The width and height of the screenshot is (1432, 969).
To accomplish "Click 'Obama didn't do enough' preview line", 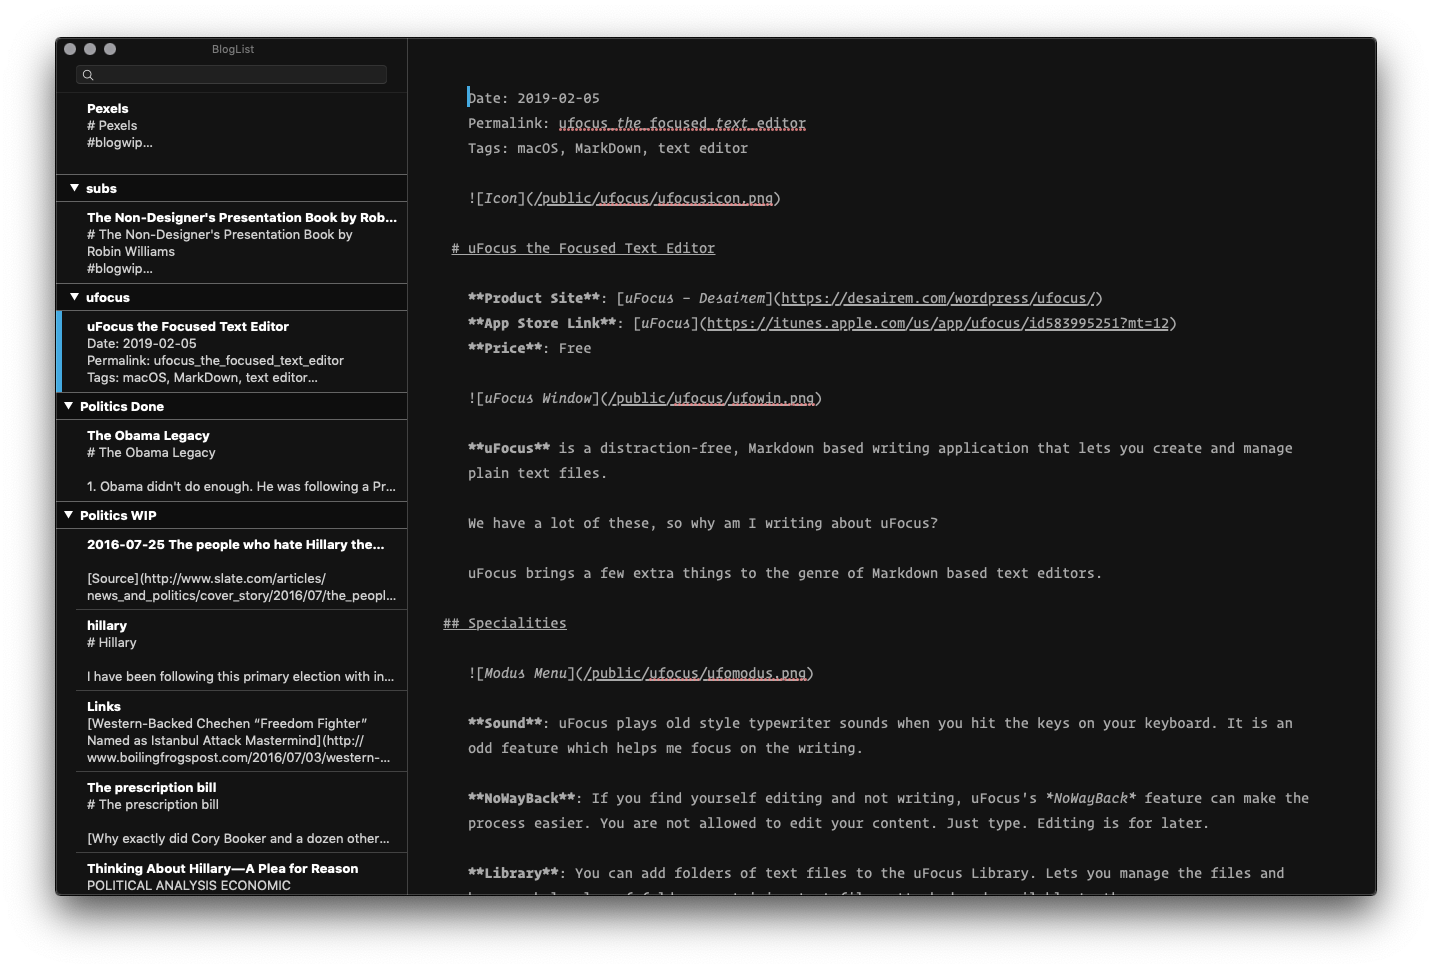I will pyautogui.click(x=241, y=486).
